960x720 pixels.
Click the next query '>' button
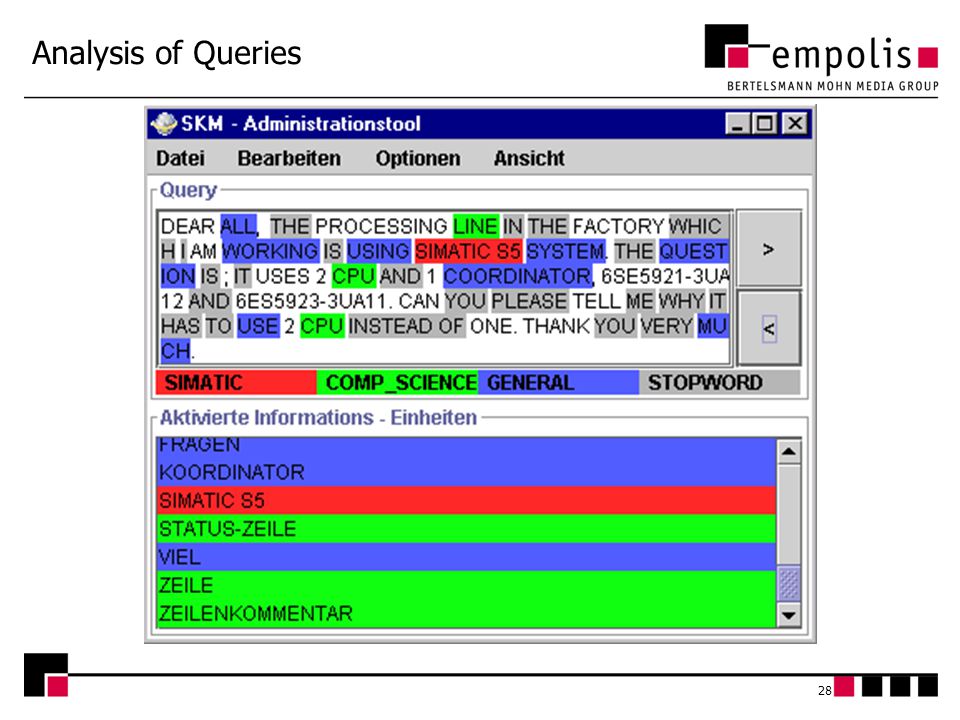[x=769, y=249]
